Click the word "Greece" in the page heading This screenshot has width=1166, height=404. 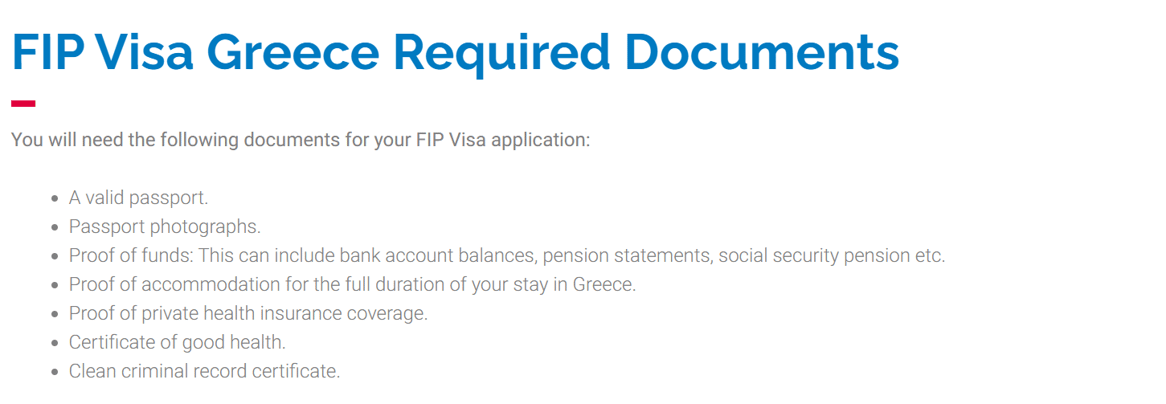[x=294, y=53]
